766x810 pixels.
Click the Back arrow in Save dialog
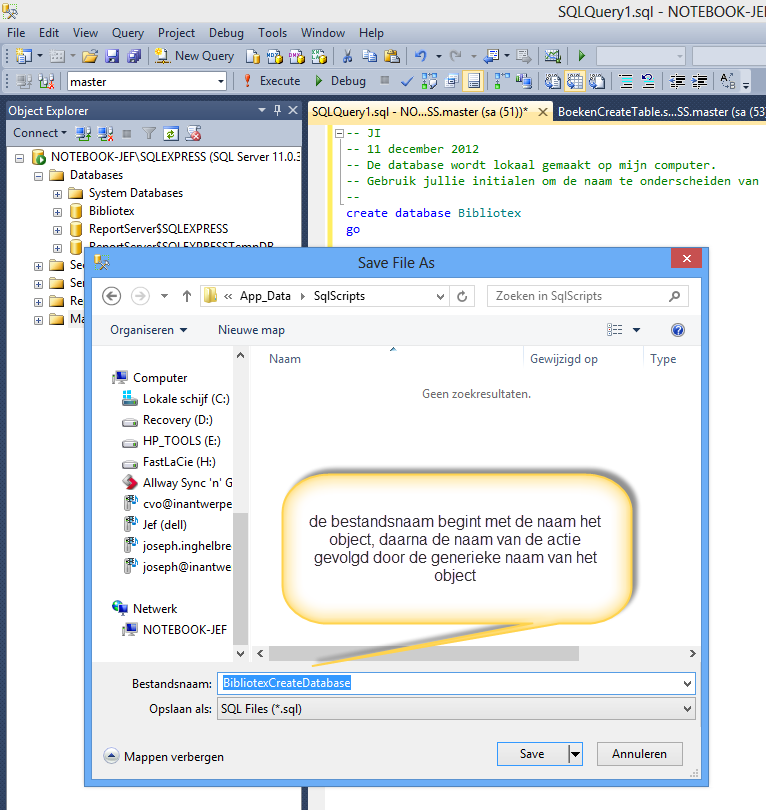click(x=112, y=296)
